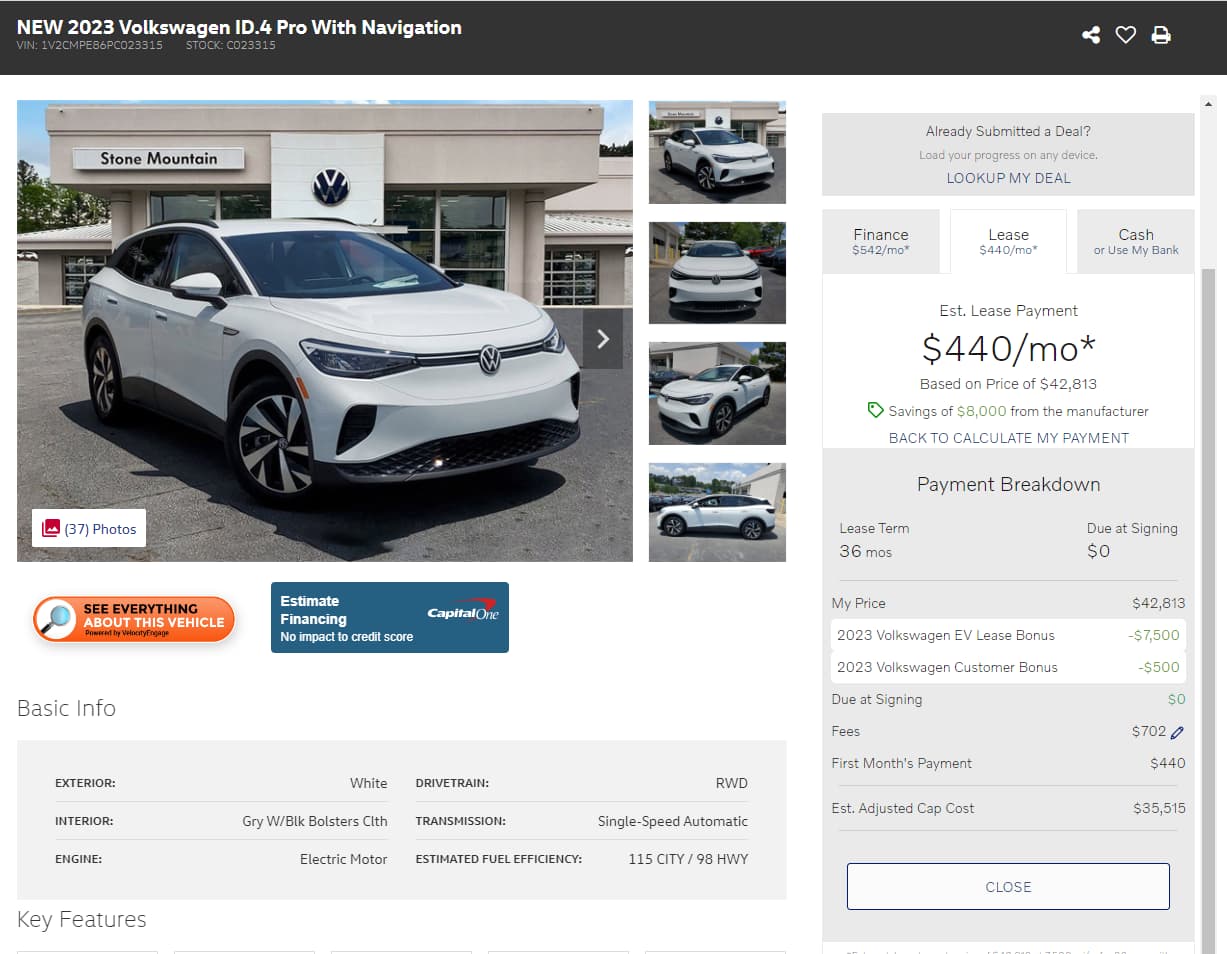Click the 2023 Volkswagen Customer Bonus row
This screenshot has width=1227, height=954.
tap(1008, 667)
